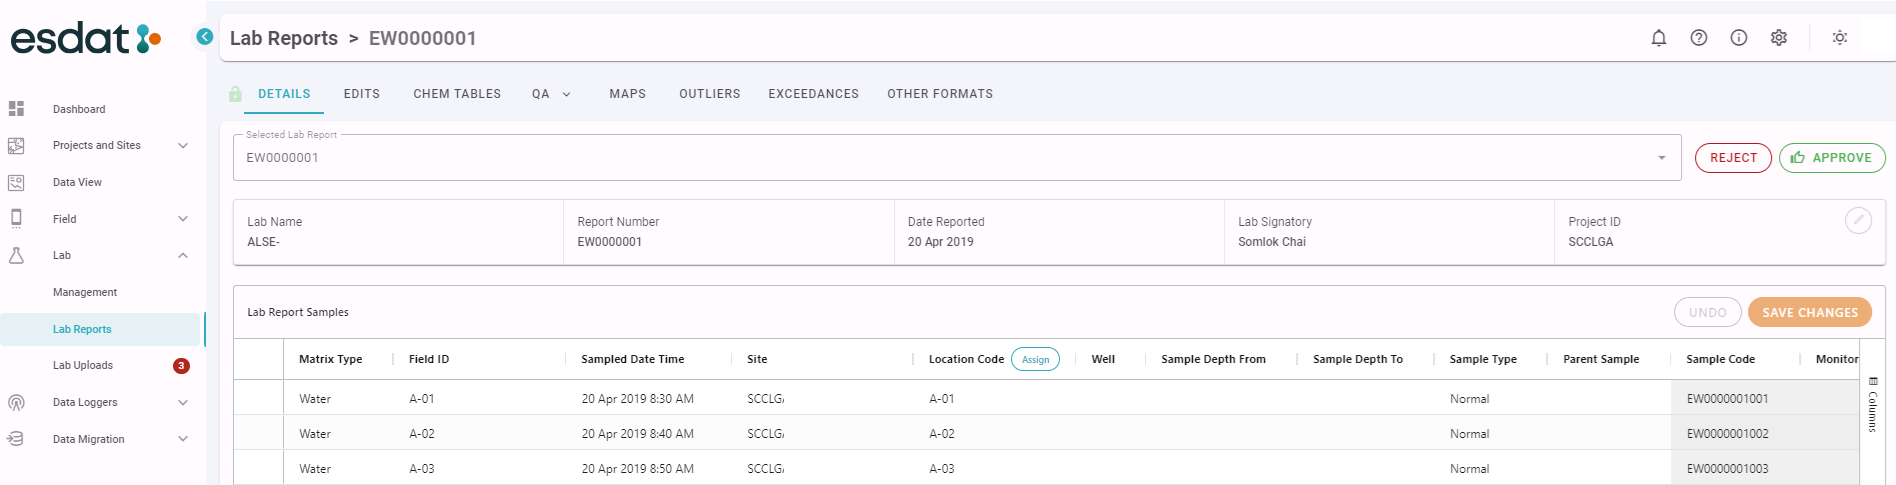This screenshot has height=485, width=1896.
Task: Open Lab Uploads in the sidebar
Action: pos(83,366)
